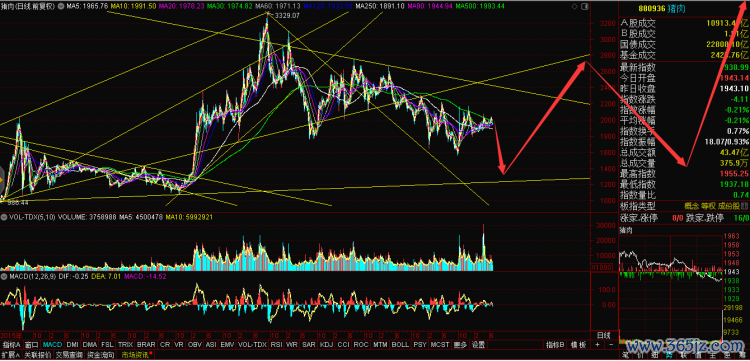Select the MACD indicator tab
Viewport: 750px width, 361px height.
tap(52, 345)
